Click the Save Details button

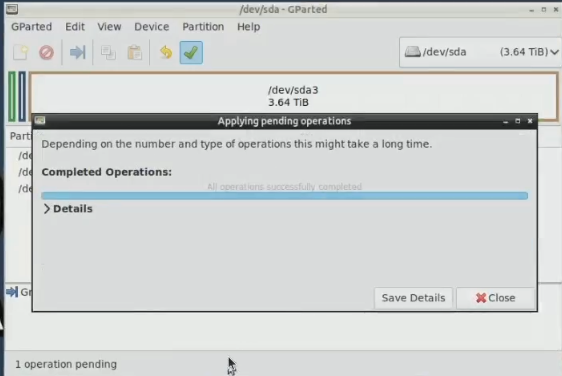[413, 298]
